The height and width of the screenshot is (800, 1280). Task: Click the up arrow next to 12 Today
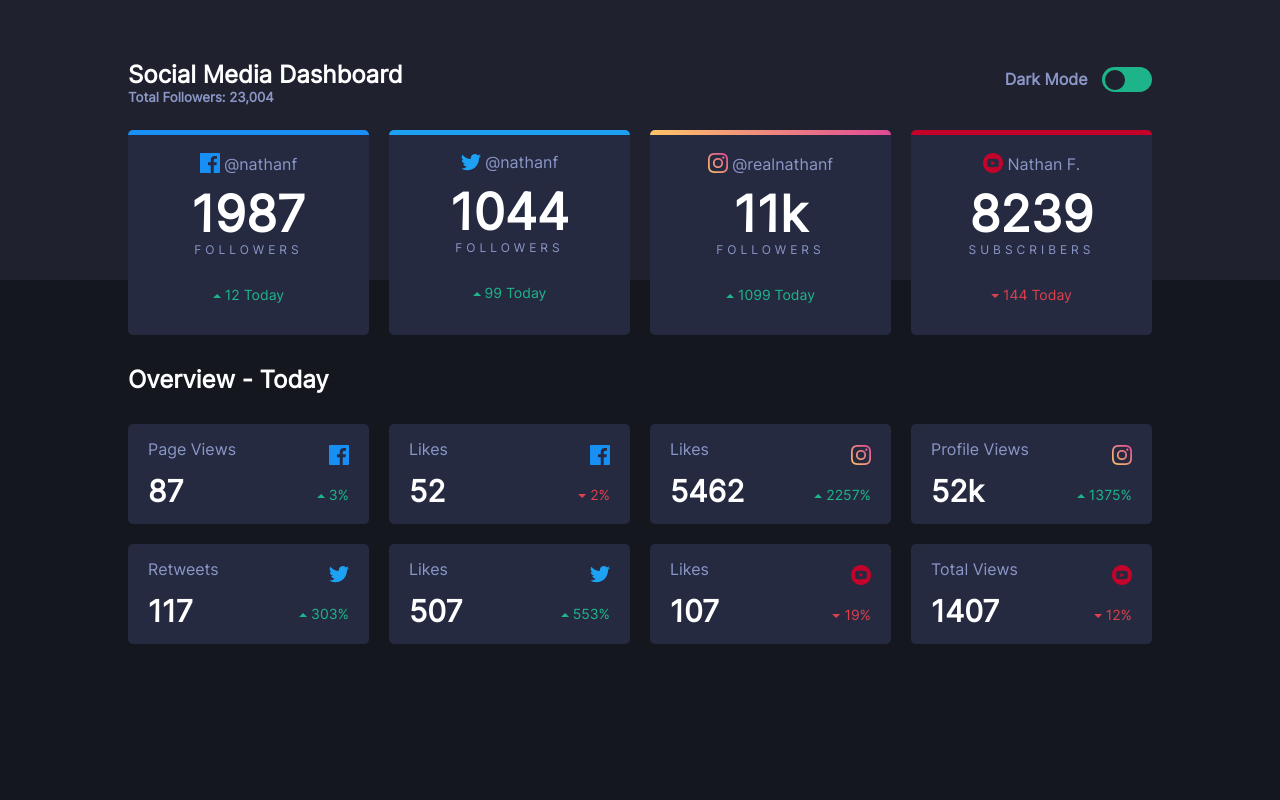[217, 296]
